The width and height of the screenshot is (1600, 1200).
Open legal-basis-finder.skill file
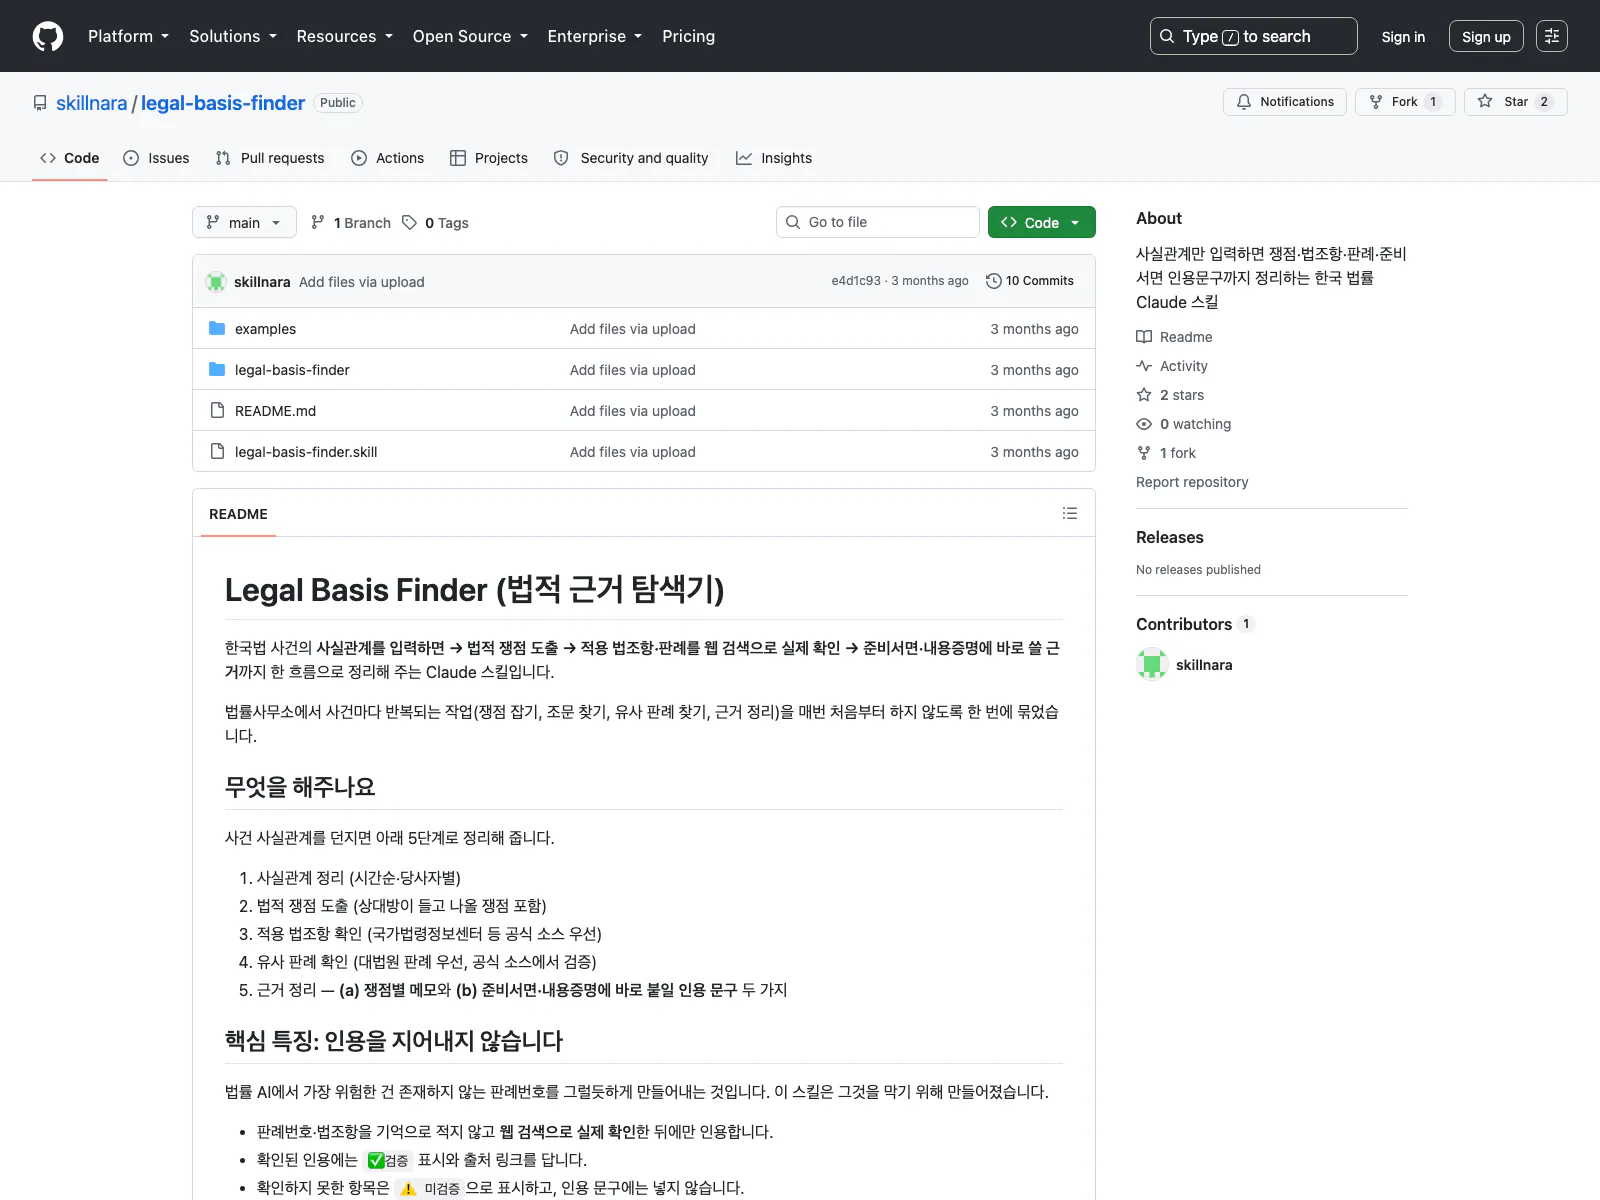pos(306,452)
